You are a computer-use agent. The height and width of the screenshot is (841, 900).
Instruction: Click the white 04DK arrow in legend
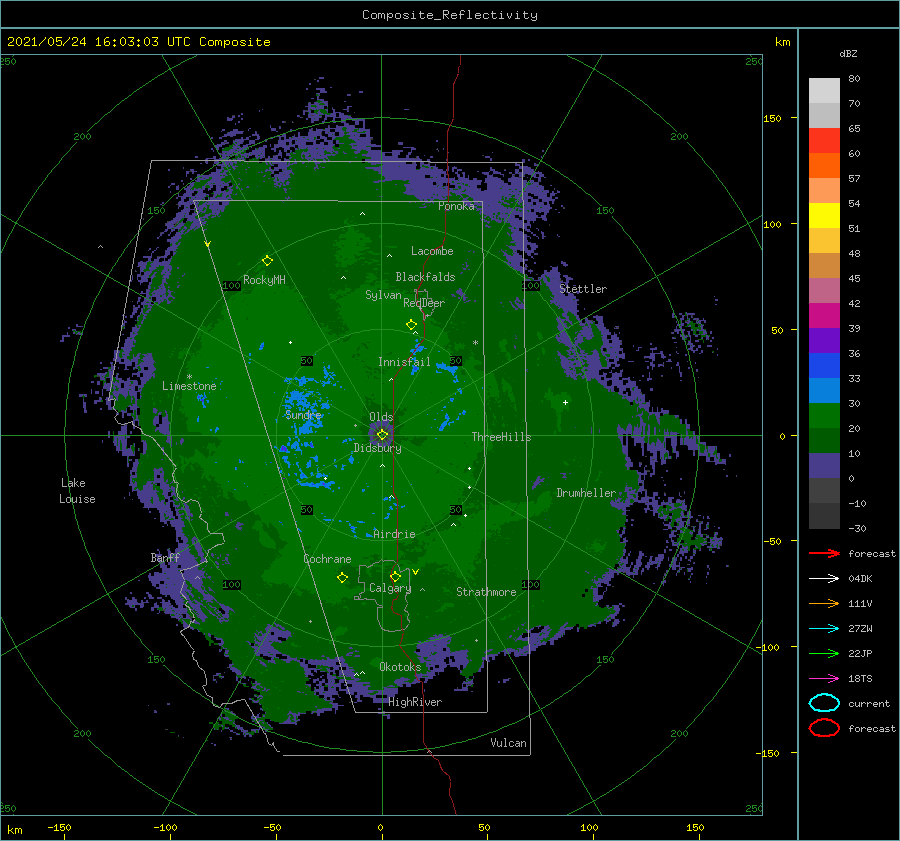(x=824, y=578)
